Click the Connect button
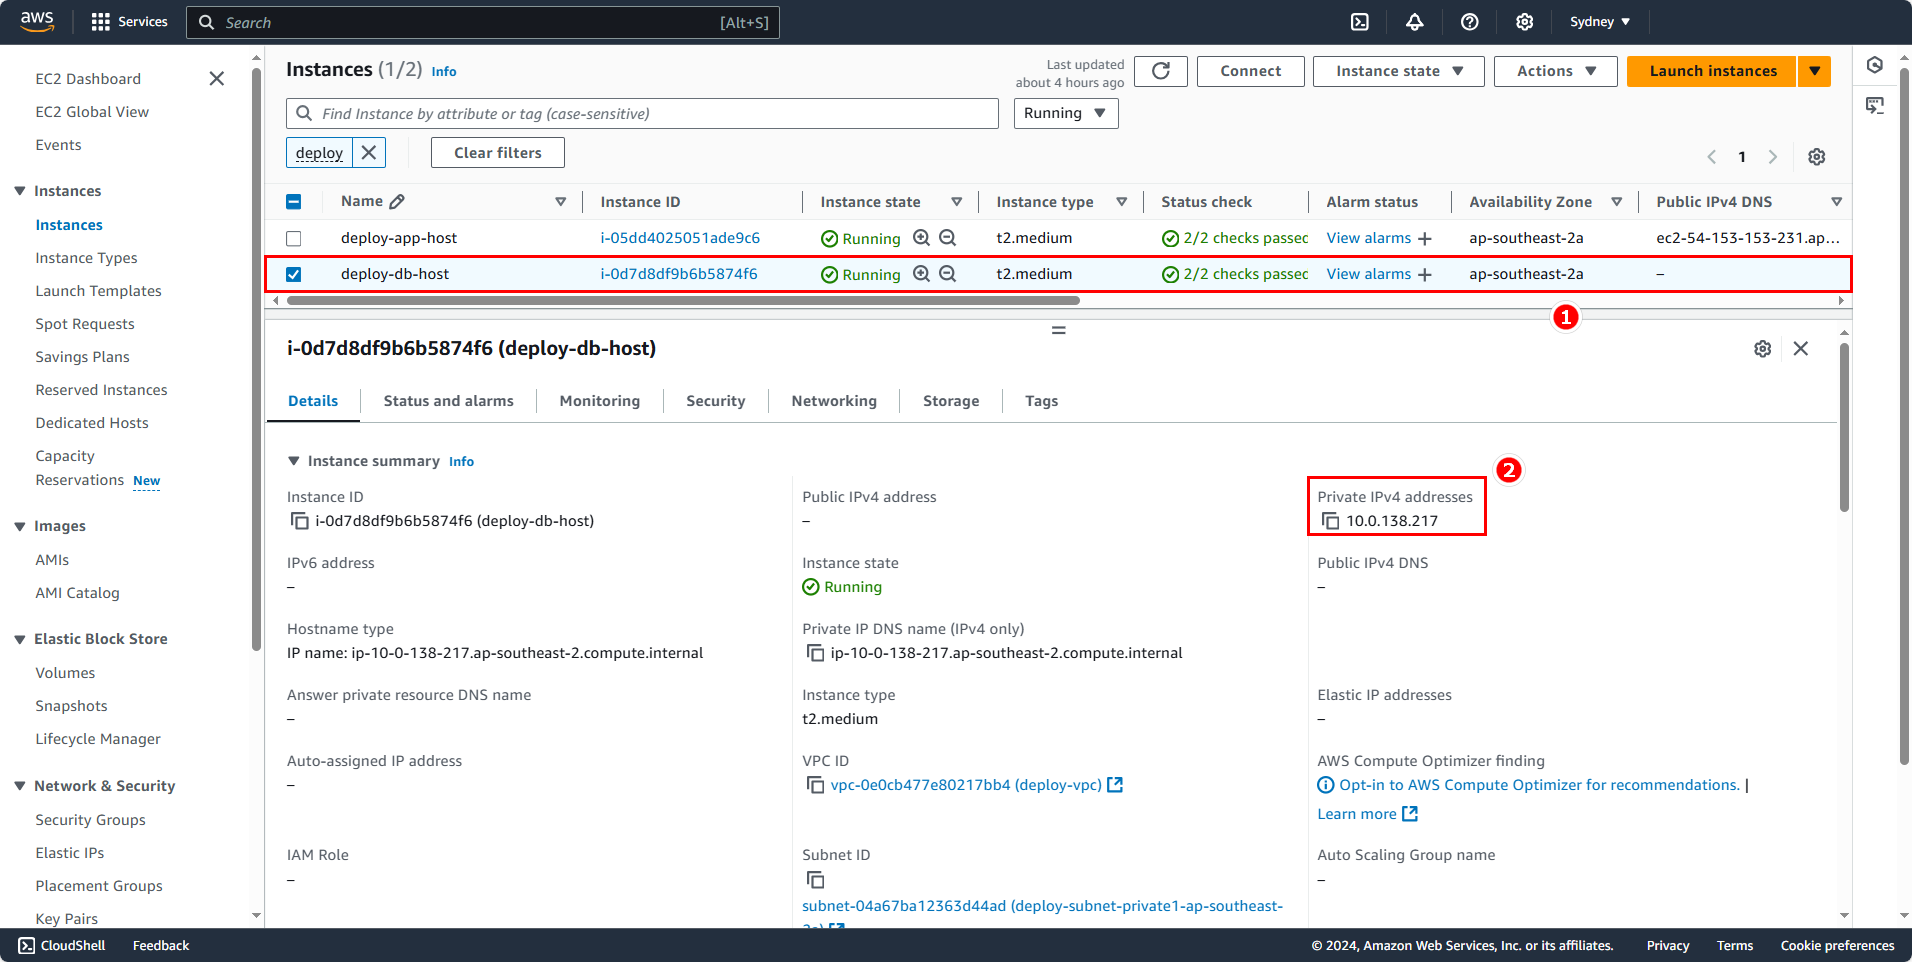Screen dimensions: 1912x962 click(x=1251, y=71)
